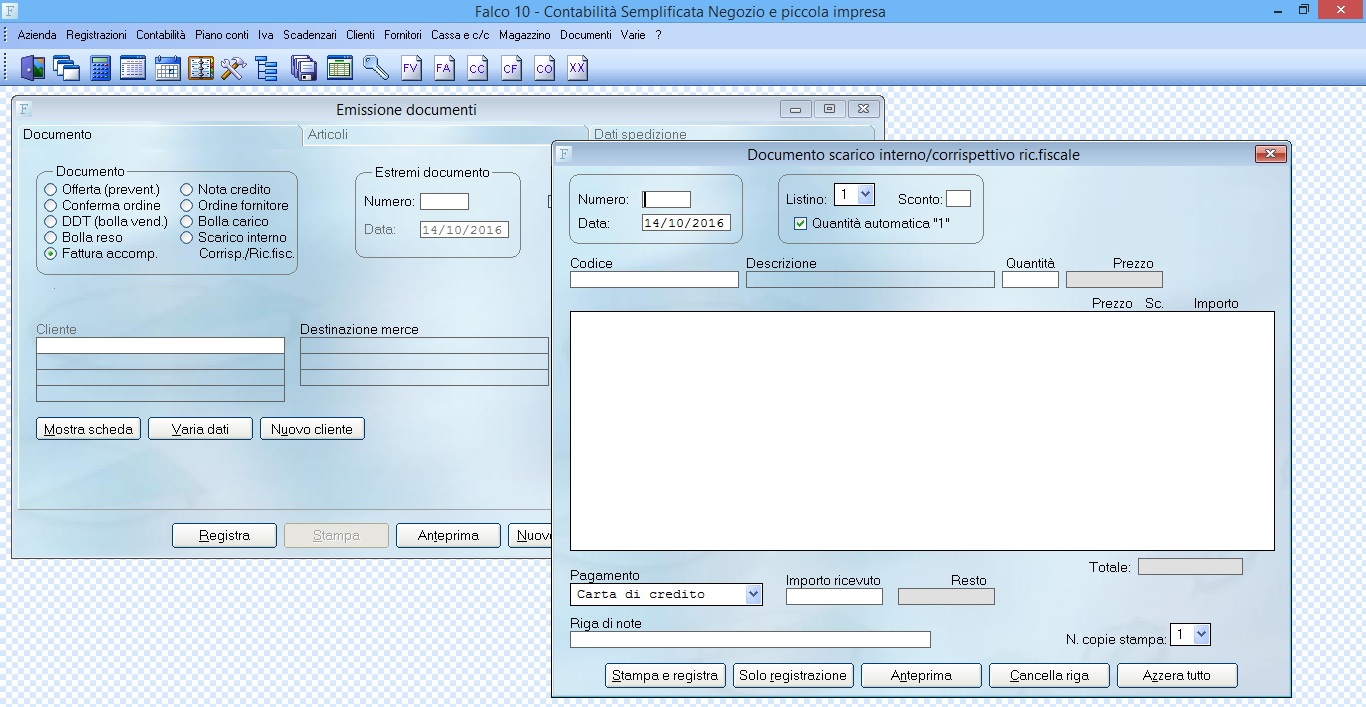Choose DDT (bolla vend.) document type
Screen dimensions: 1366x707
(51, 221)
